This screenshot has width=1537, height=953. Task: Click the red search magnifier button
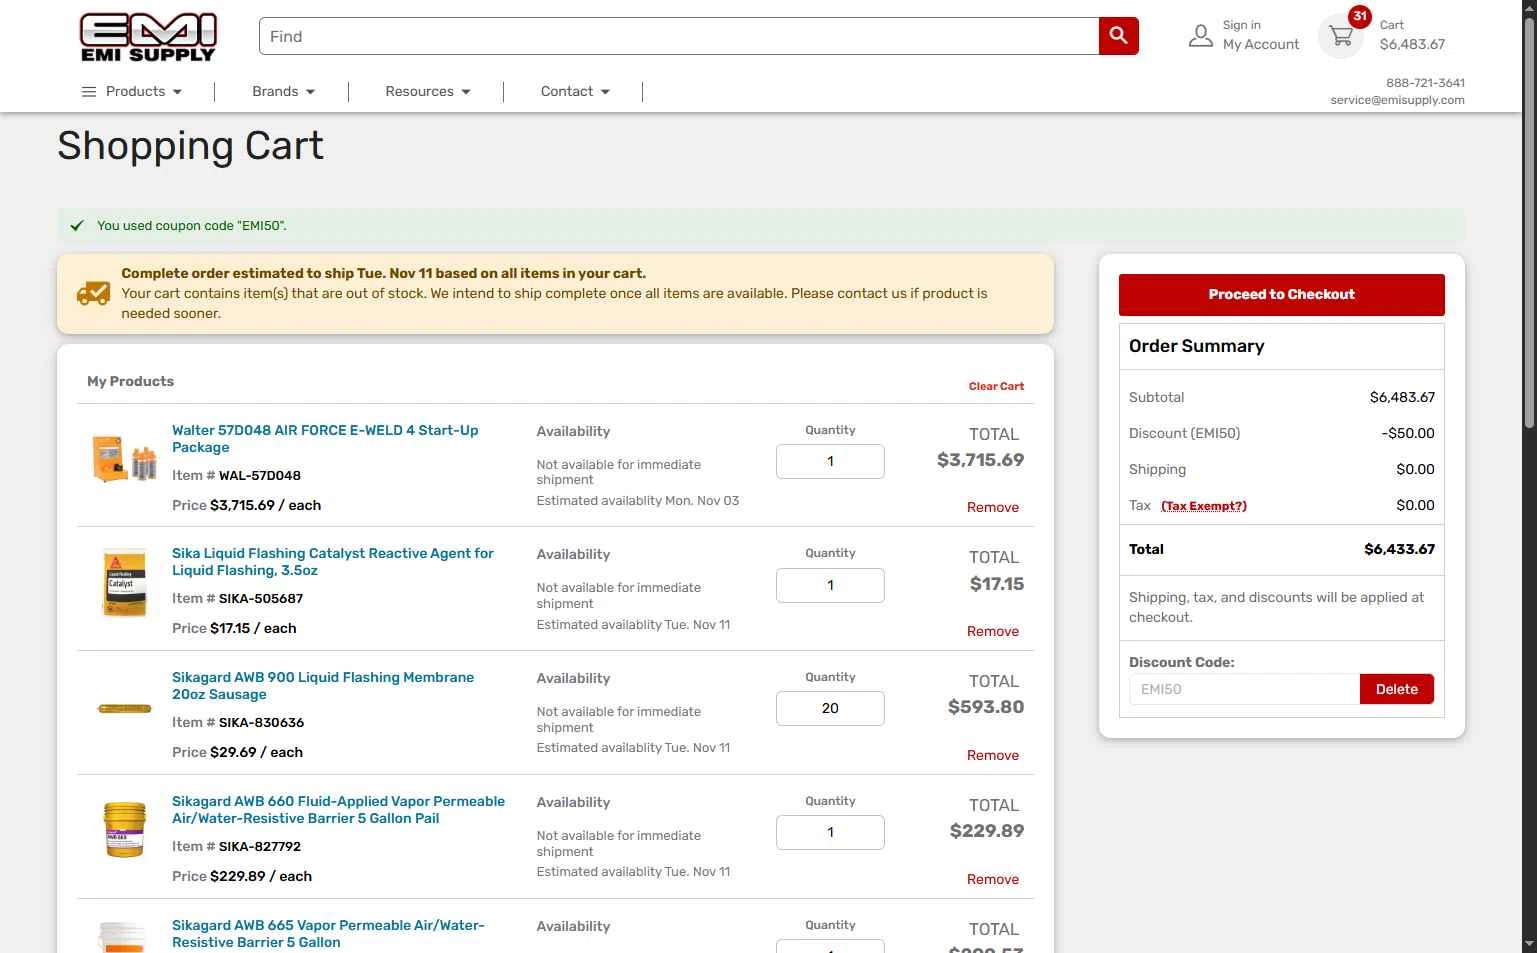[1118, 36]
